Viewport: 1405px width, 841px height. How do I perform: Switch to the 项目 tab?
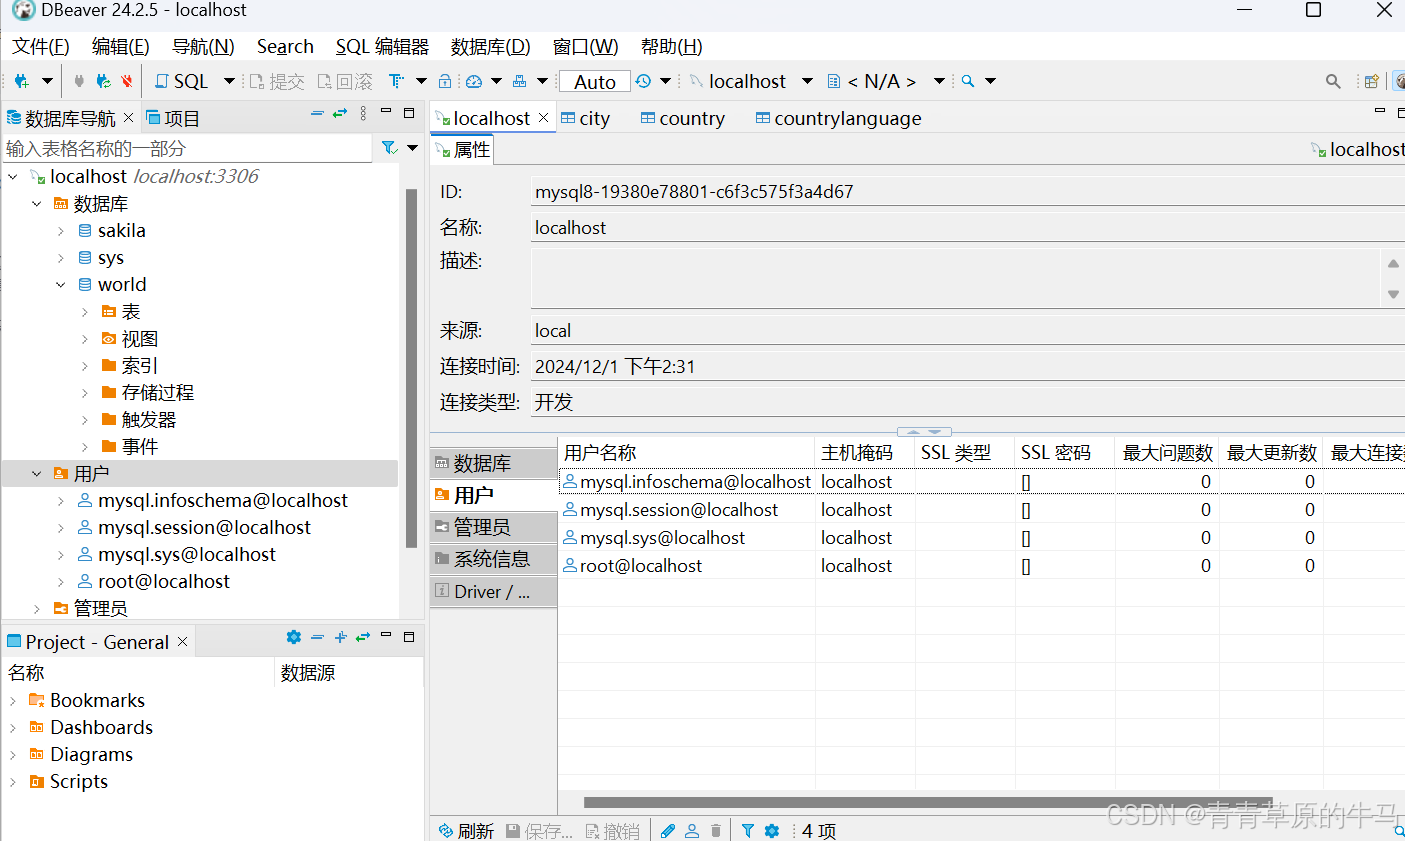click(173, 118)
